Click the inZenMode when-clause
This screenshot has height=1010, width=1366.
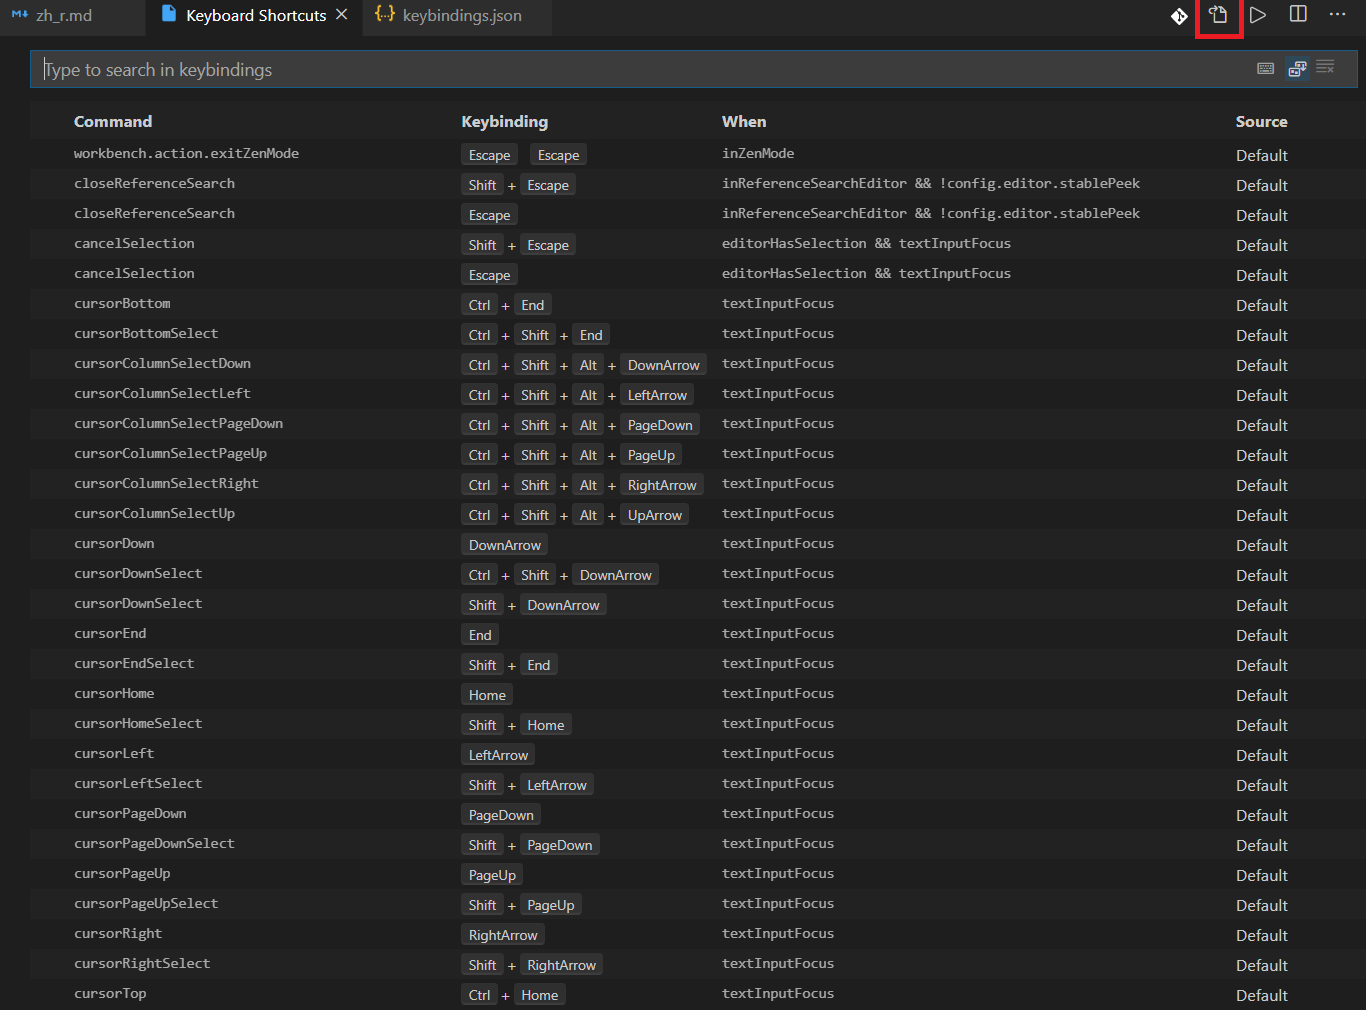tap(758, 153)
